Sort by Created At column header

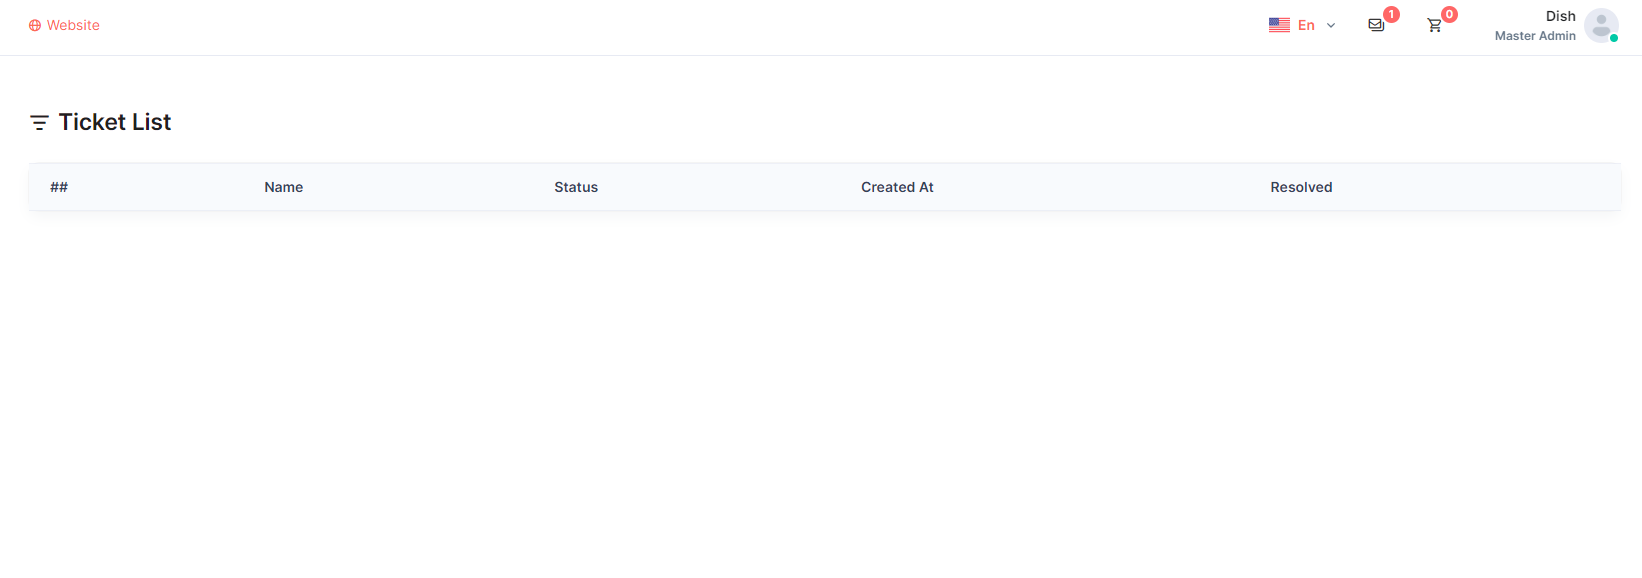897,187
